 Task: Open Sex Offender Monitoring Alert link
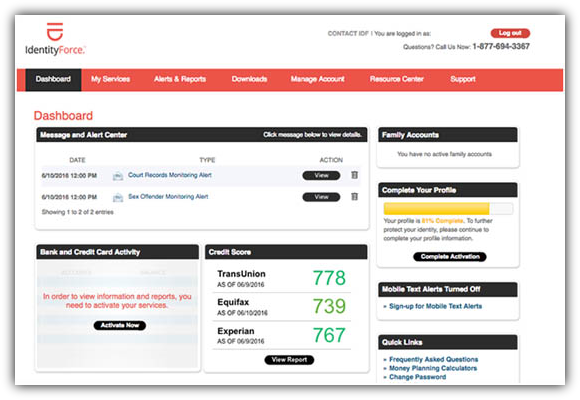click(168, 196)
